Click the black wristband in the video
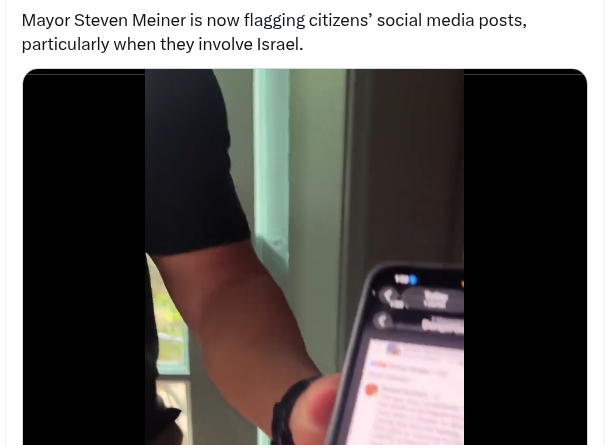Screen dimensions: 608x445 (x=289, y=411)
